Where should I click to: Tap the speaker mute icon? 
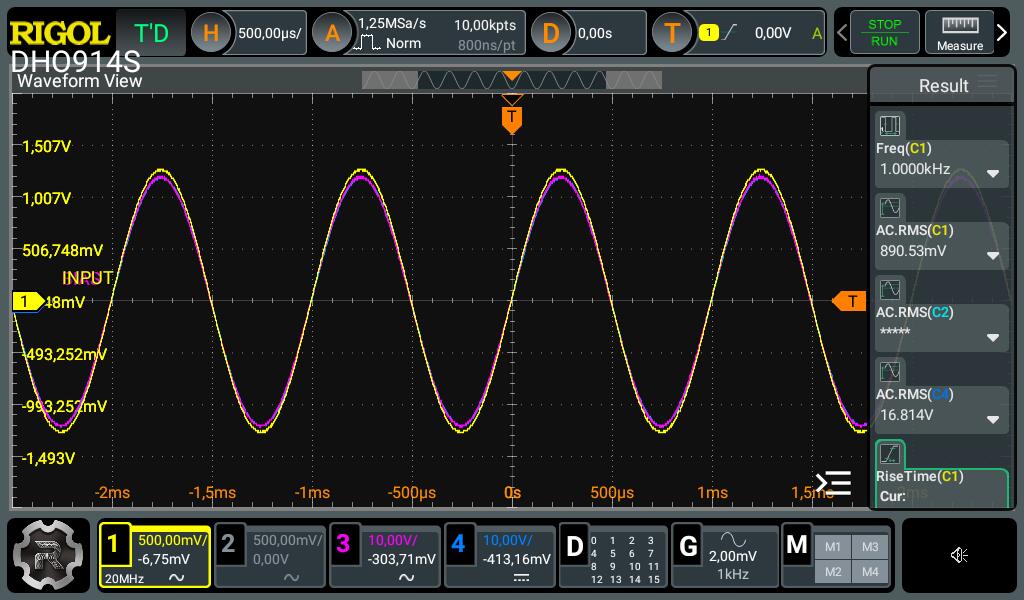[x=959, y=555]
